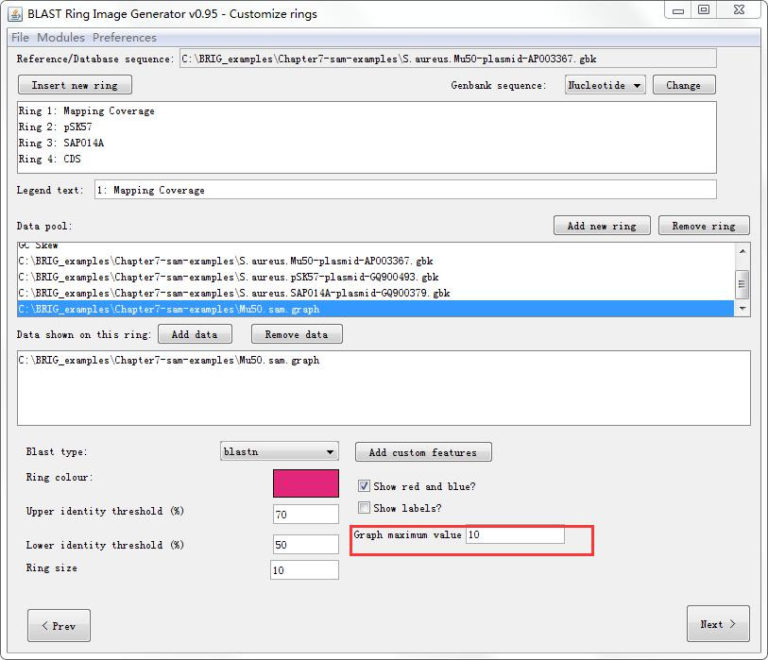The image size is (768, 660).
Task: Select the SAP014A-plasmid-GQ900379.gbk data pool entry
Action: 375,293
